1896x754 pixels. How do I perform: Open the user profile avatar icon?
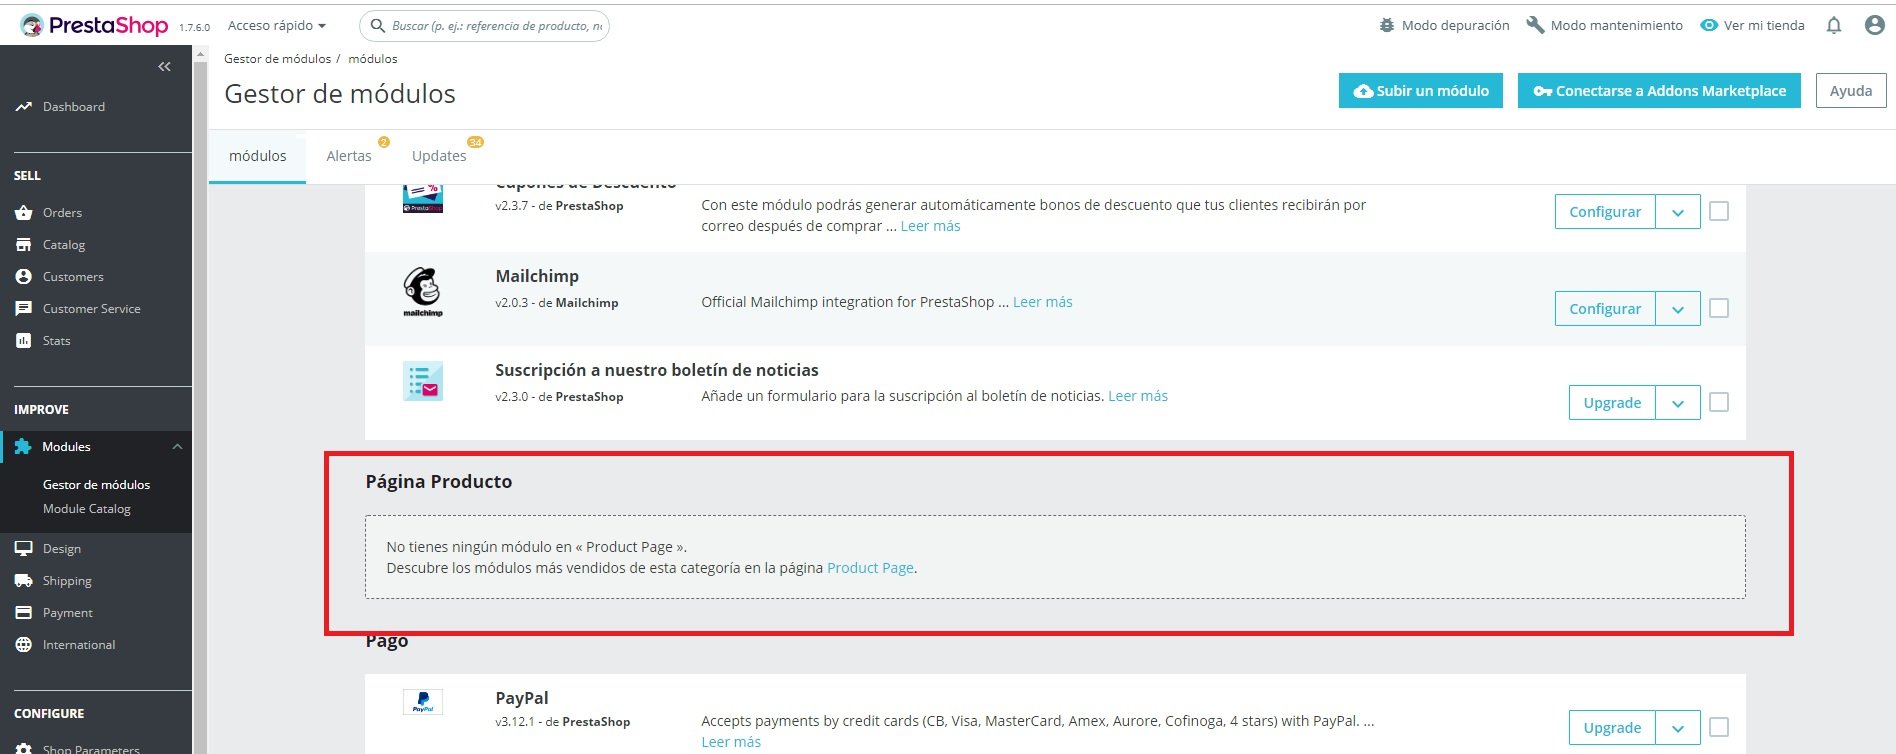point(1875,25)
